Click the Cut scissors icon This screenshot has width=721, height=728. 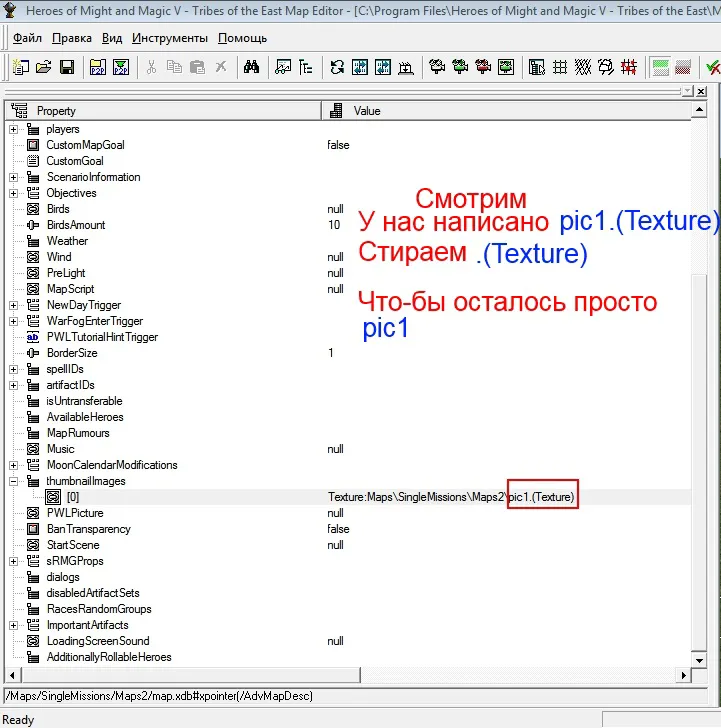pyautogui.click(x=151, y=68)
